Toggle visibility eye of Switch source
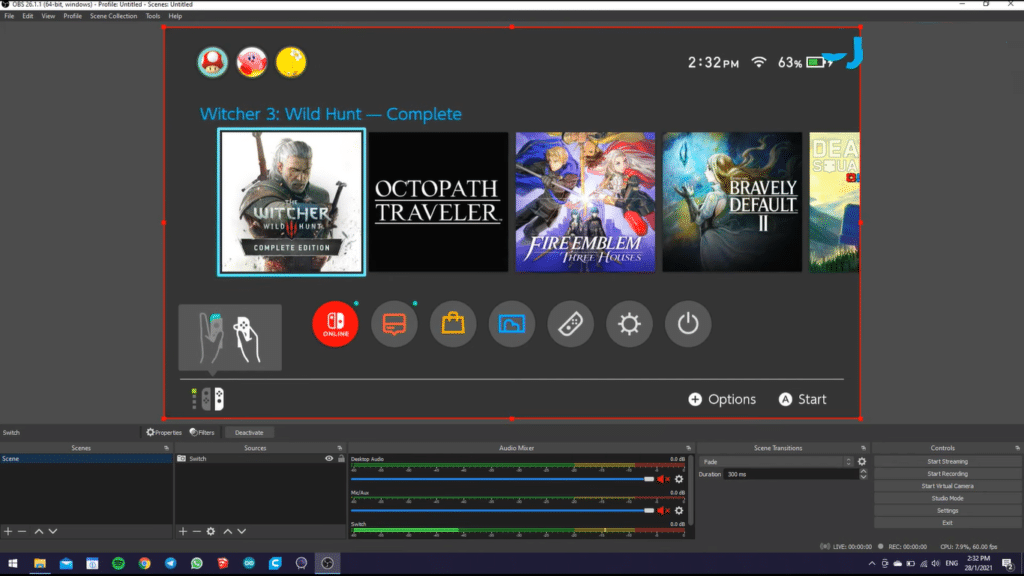 pos(329,459)
